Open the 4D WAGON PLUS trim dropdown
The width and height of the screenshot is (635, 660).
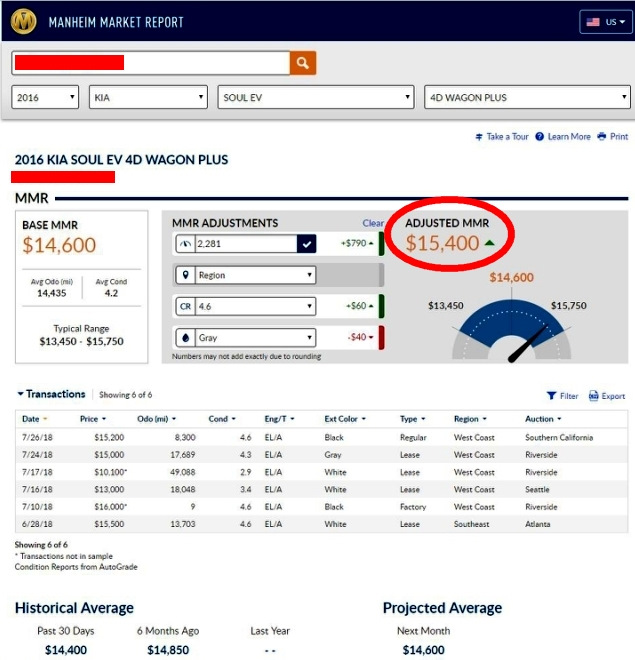[527, 97]
